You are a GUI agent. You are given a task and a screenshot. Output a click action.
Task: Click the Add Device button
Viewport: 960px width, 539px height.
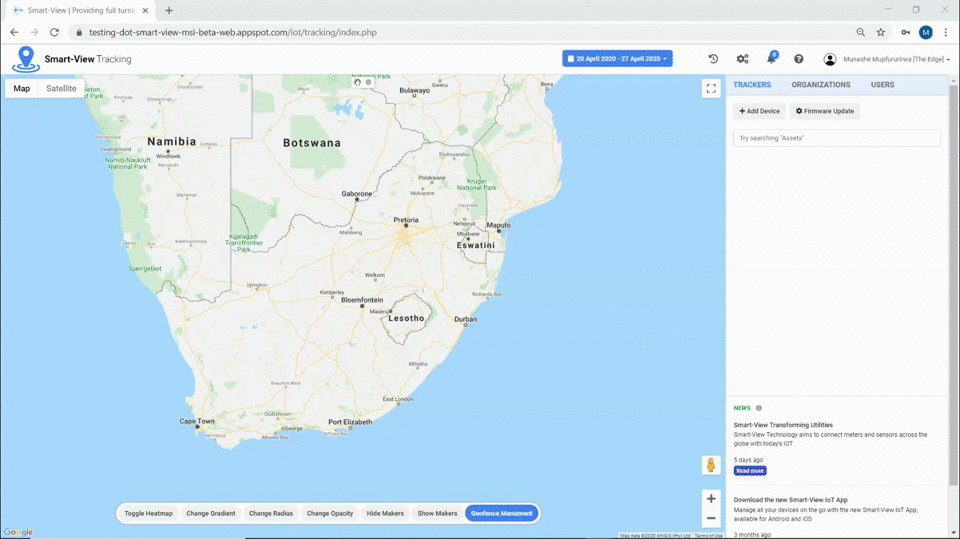click(759, 111)
